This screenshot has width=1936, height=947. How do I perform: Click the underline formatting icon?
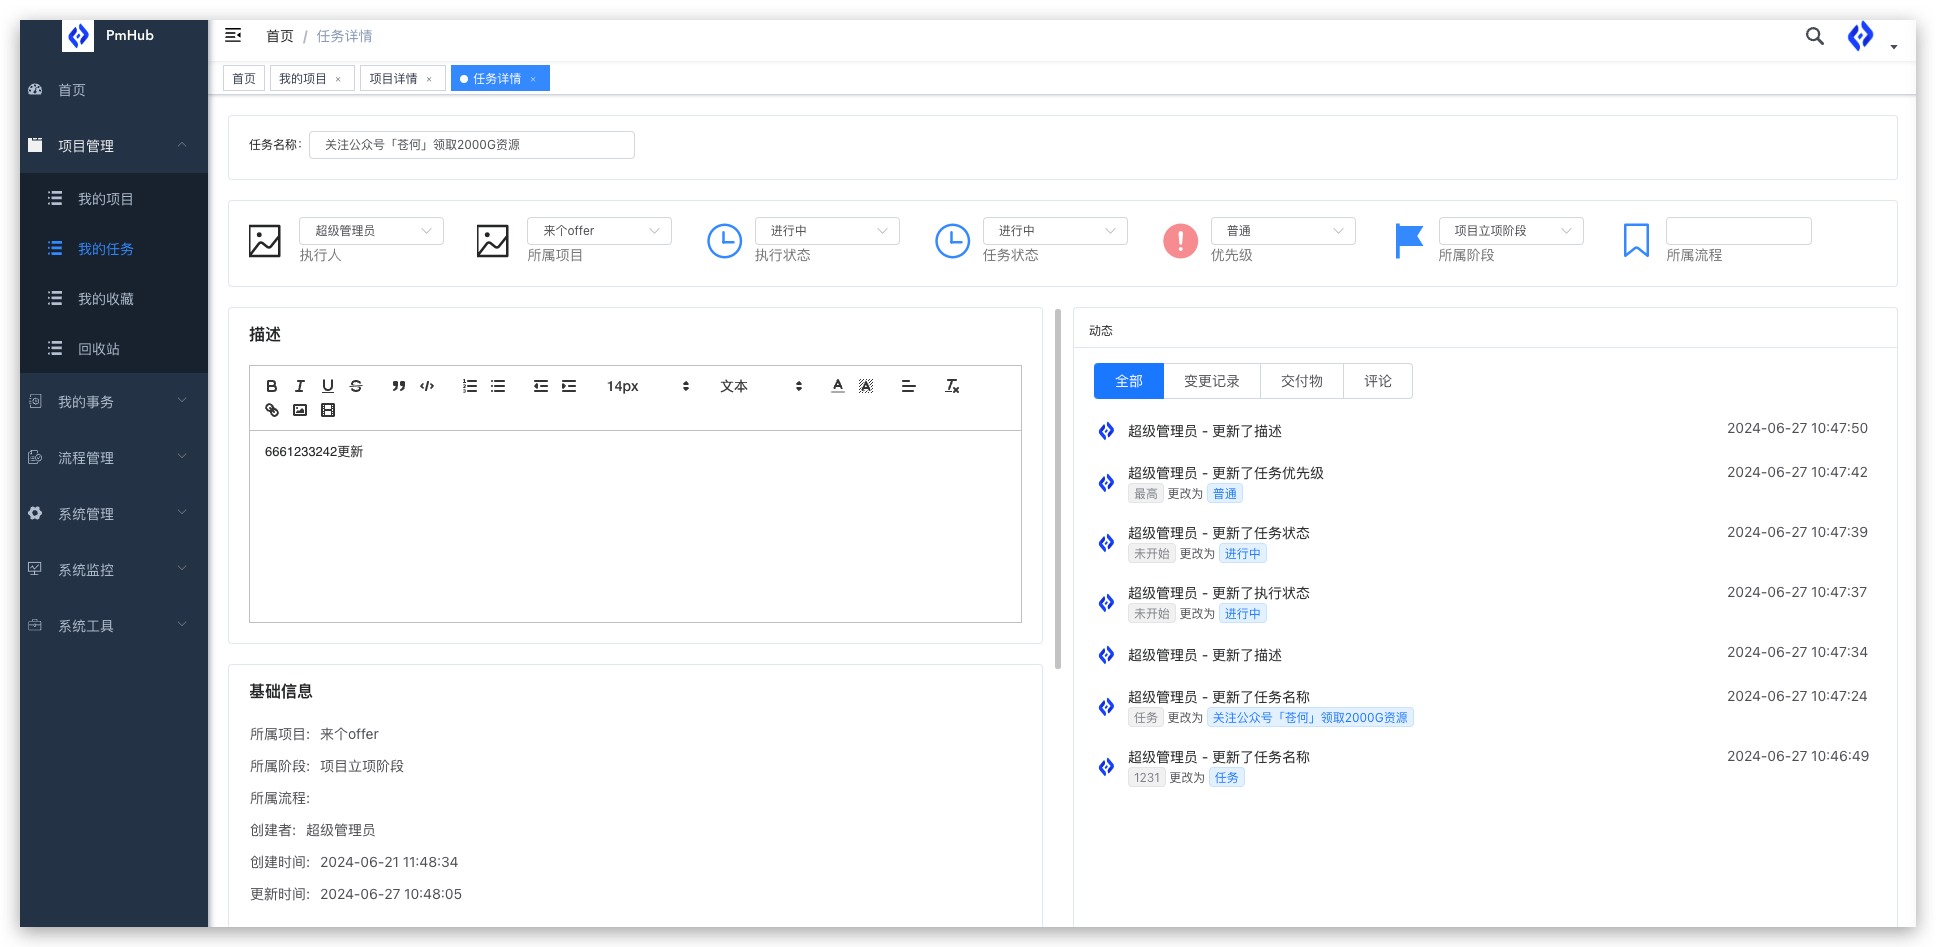point(327,386)
